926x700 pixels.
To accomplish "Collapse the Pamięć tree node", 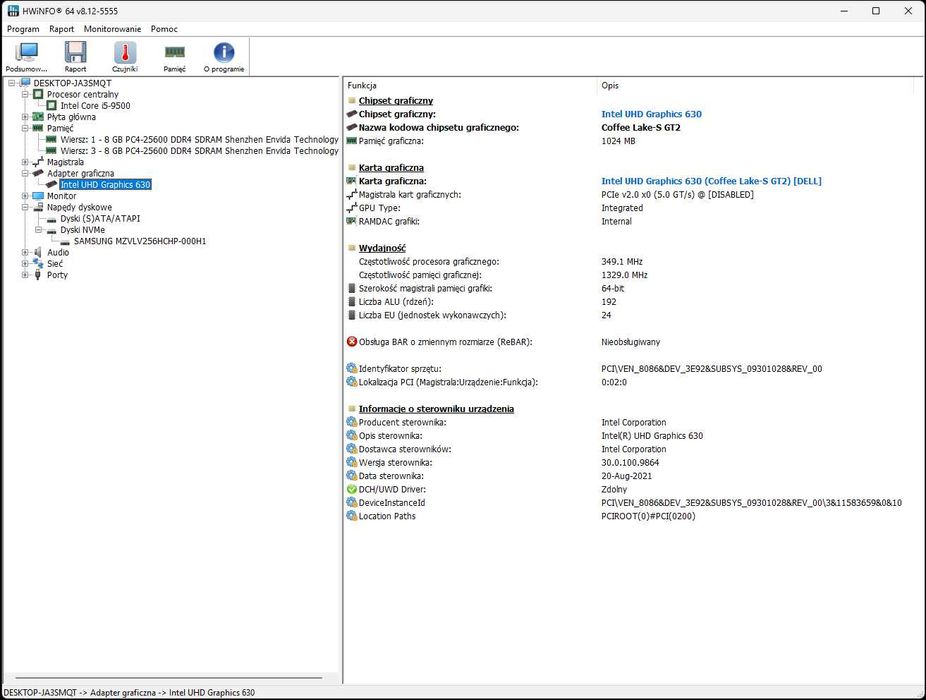I will tap(25, 128).
